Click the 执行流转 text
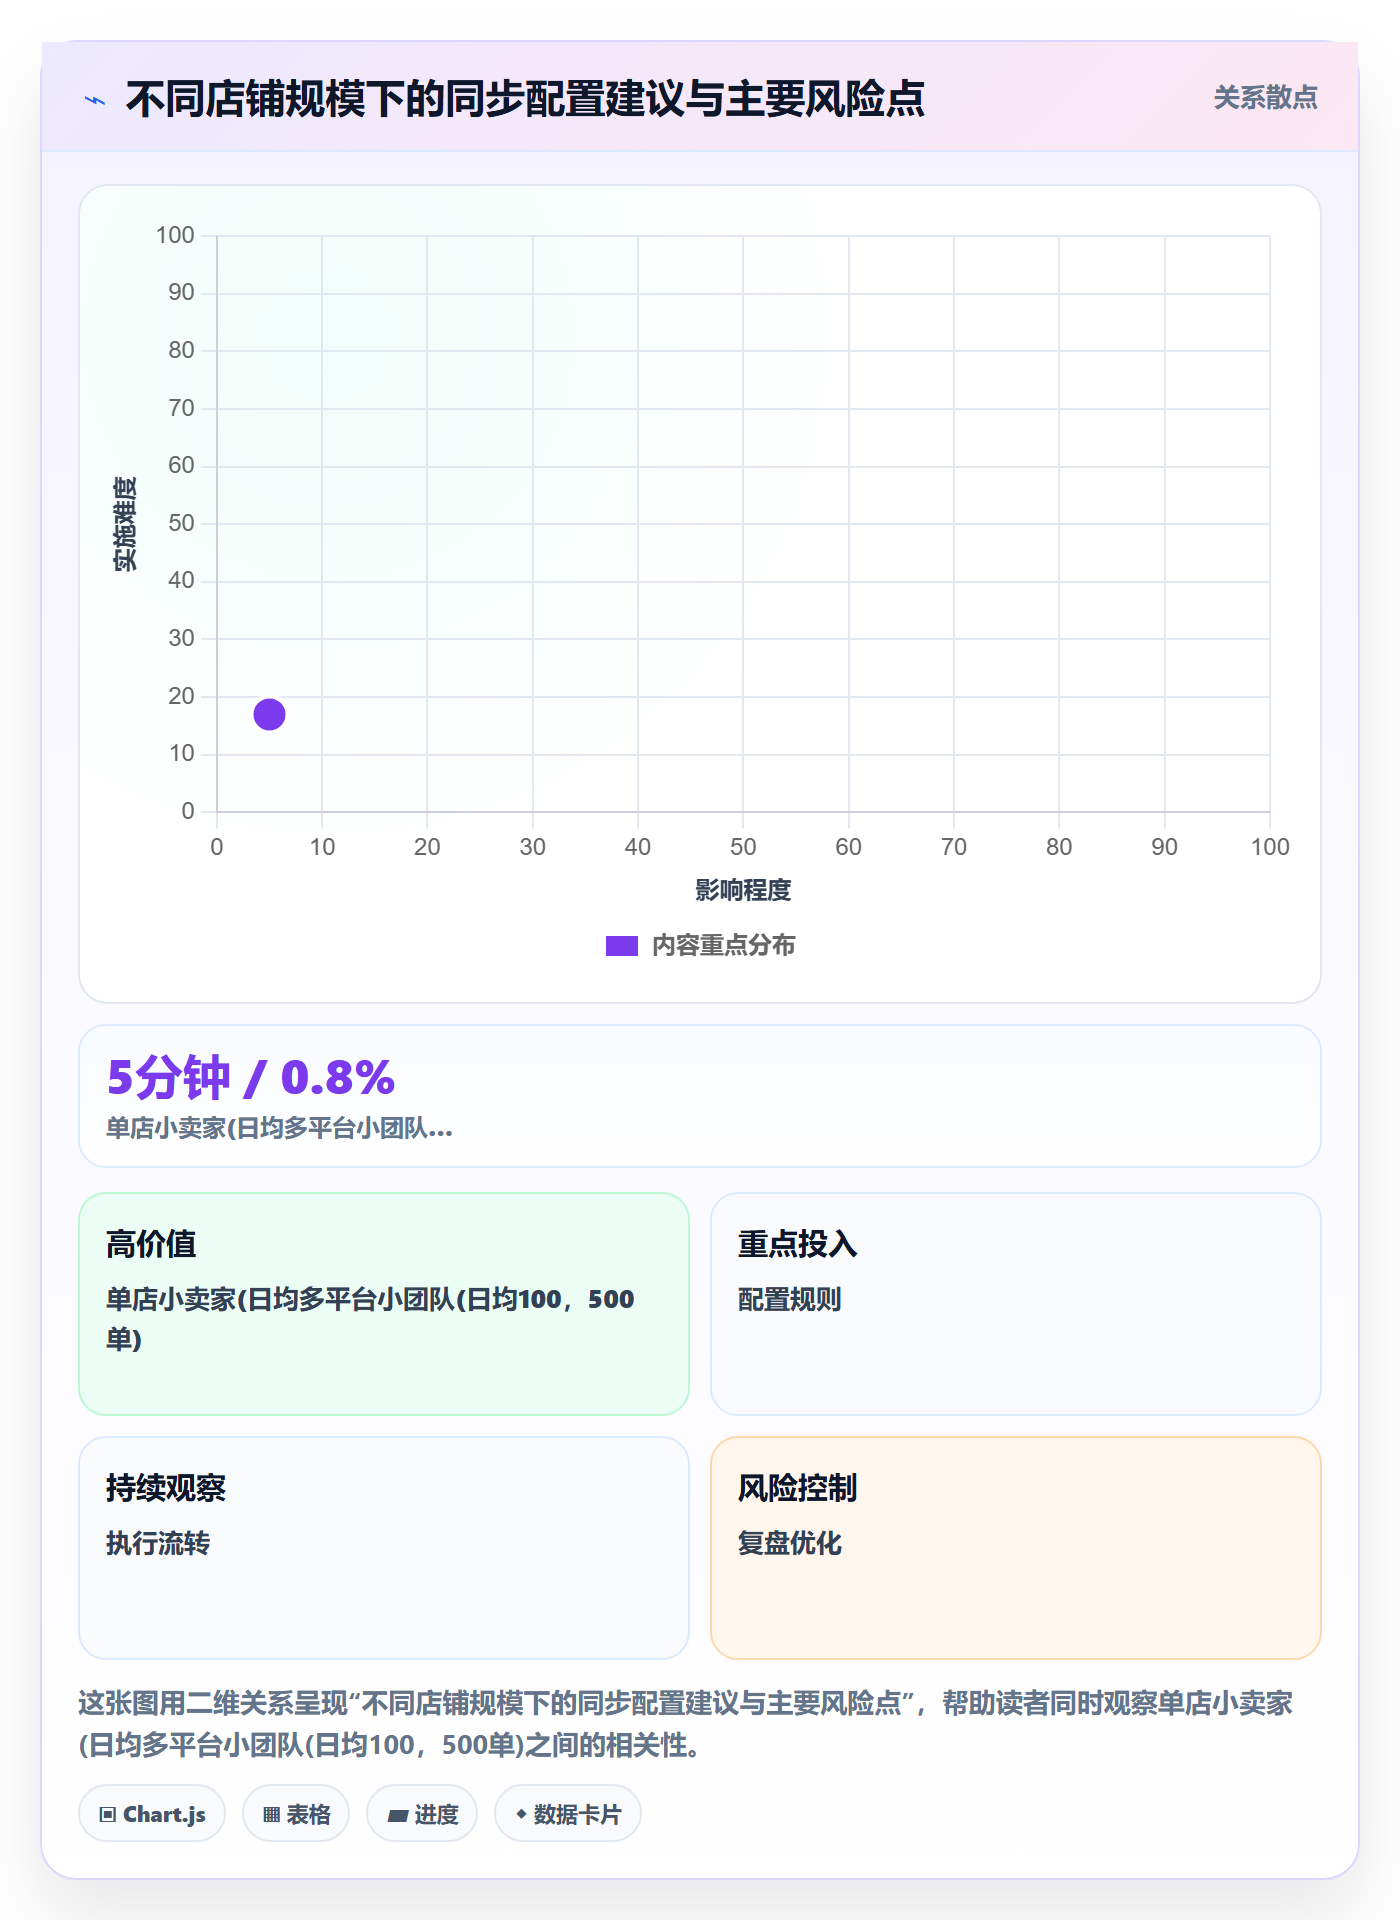 tap(158, 1543)
